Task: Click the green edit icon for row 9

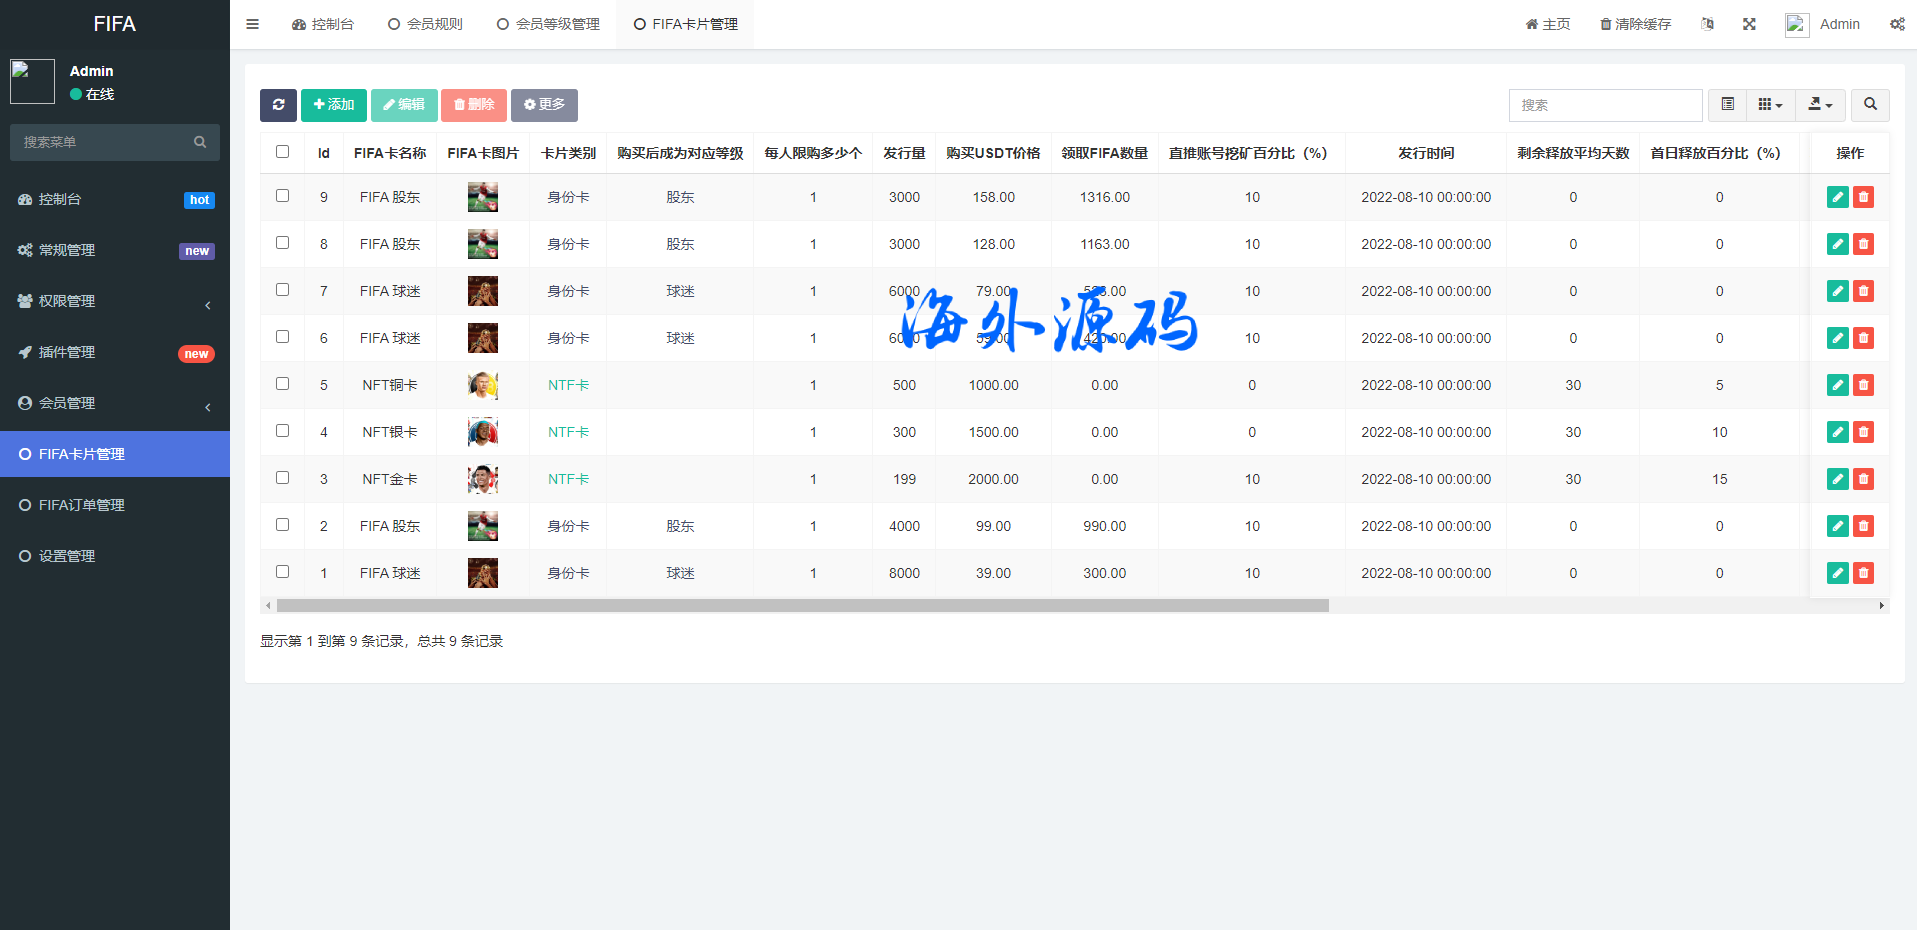Action: pyautogui.click(x=1837, y=197)
